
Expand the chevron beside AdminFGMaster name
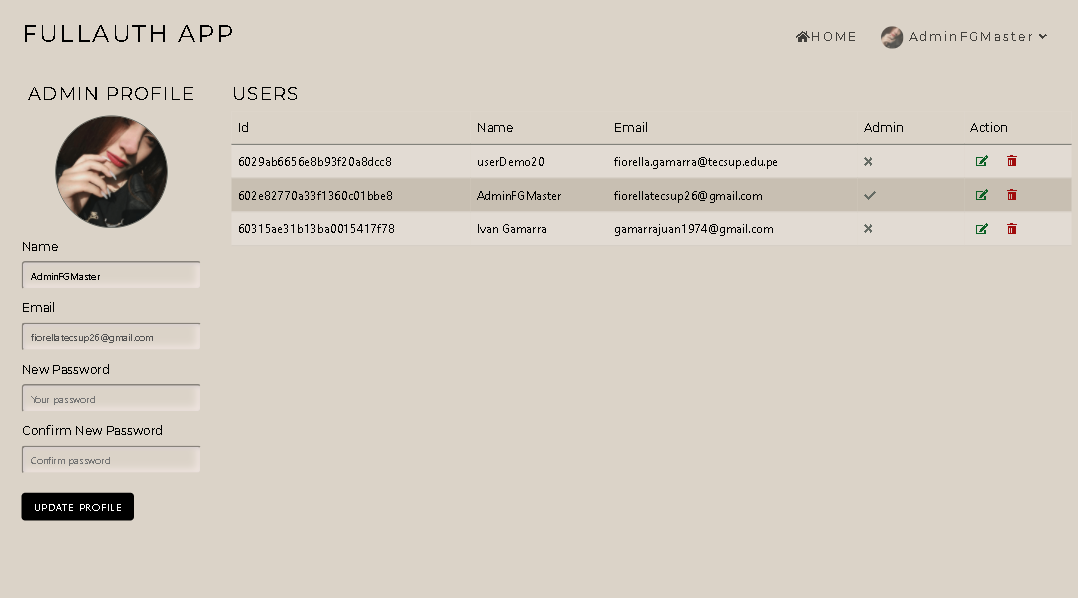coord(1043,37)
